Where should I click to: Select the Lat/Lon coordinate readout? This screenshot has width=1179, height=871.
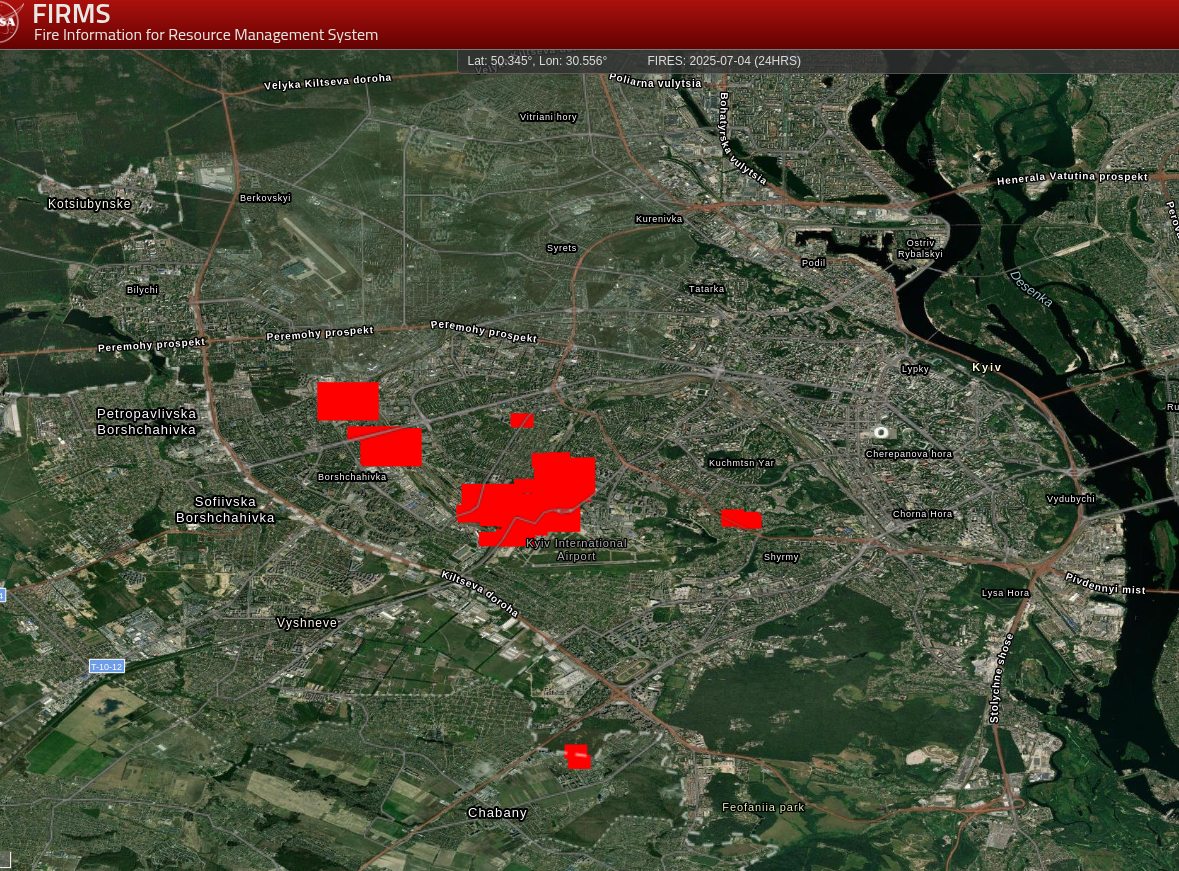(x=537, y=61)
